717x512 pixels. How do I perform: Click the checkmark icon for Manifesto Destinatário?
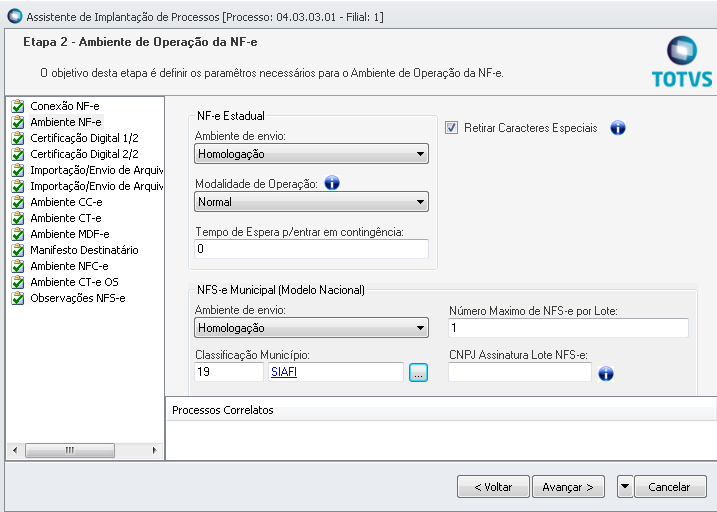18,250
